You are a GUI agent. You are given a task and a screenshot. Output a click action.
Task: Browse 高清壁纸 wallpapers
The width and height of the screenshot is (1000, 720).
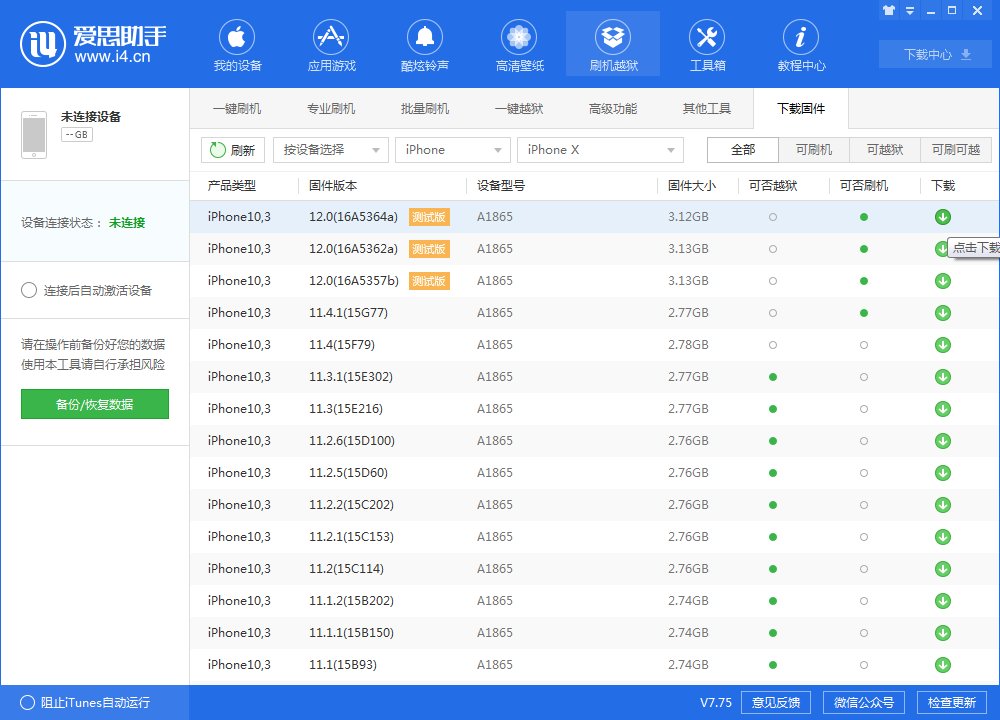(518, 43)
